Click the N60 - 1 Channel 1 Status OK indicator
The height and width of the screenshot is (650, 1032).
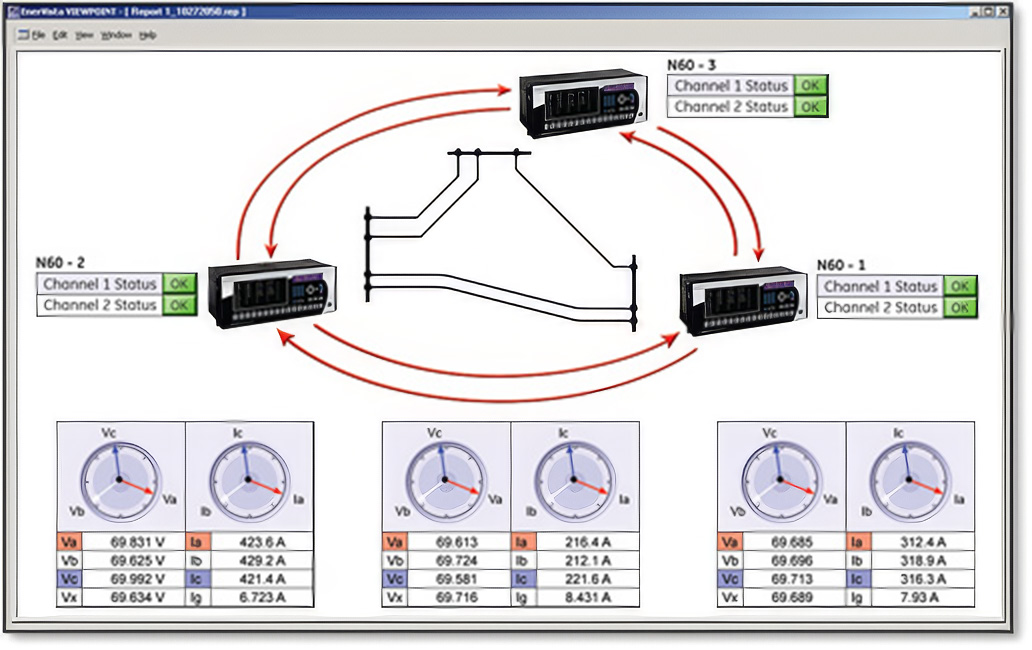click(x=960, y=286)
